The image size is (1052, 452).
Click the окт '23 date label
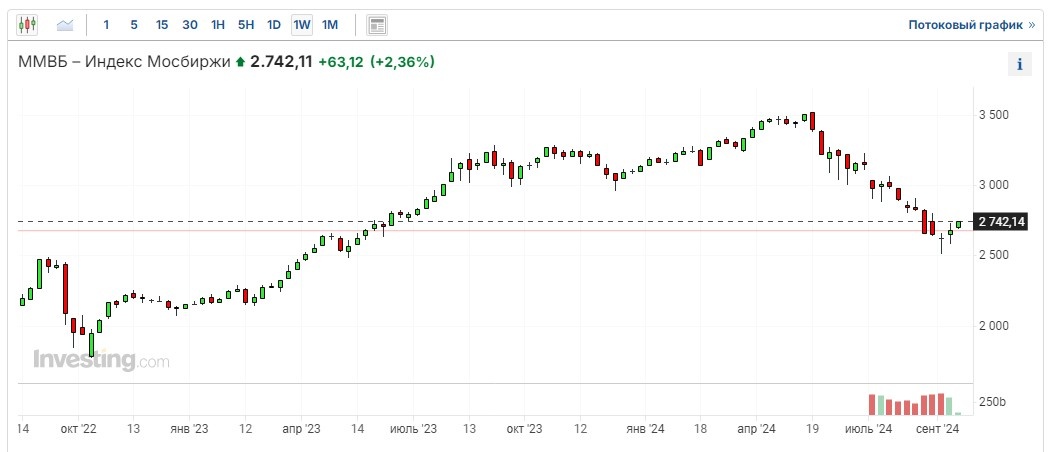point(524,427)
